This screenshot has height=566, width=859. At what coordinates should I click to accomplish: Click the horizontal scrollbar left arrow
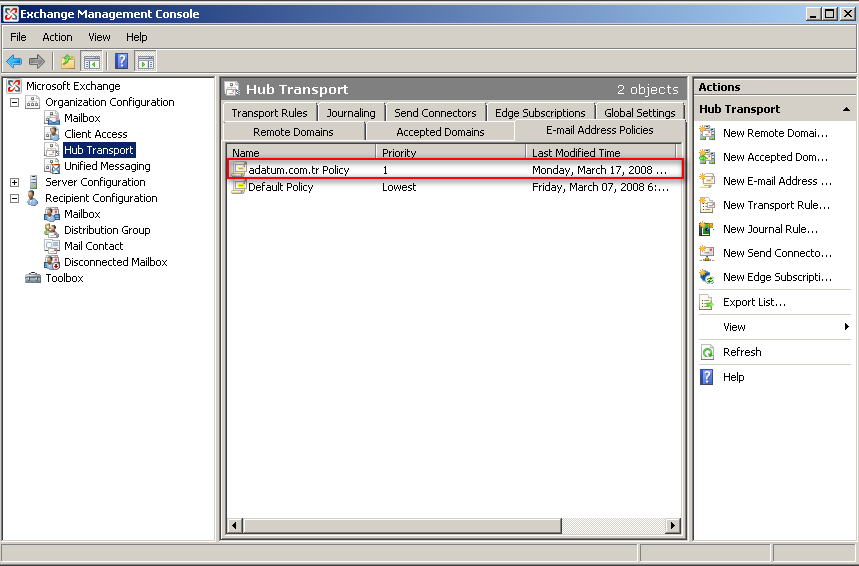pyautogui.click(x=234, y=525)
